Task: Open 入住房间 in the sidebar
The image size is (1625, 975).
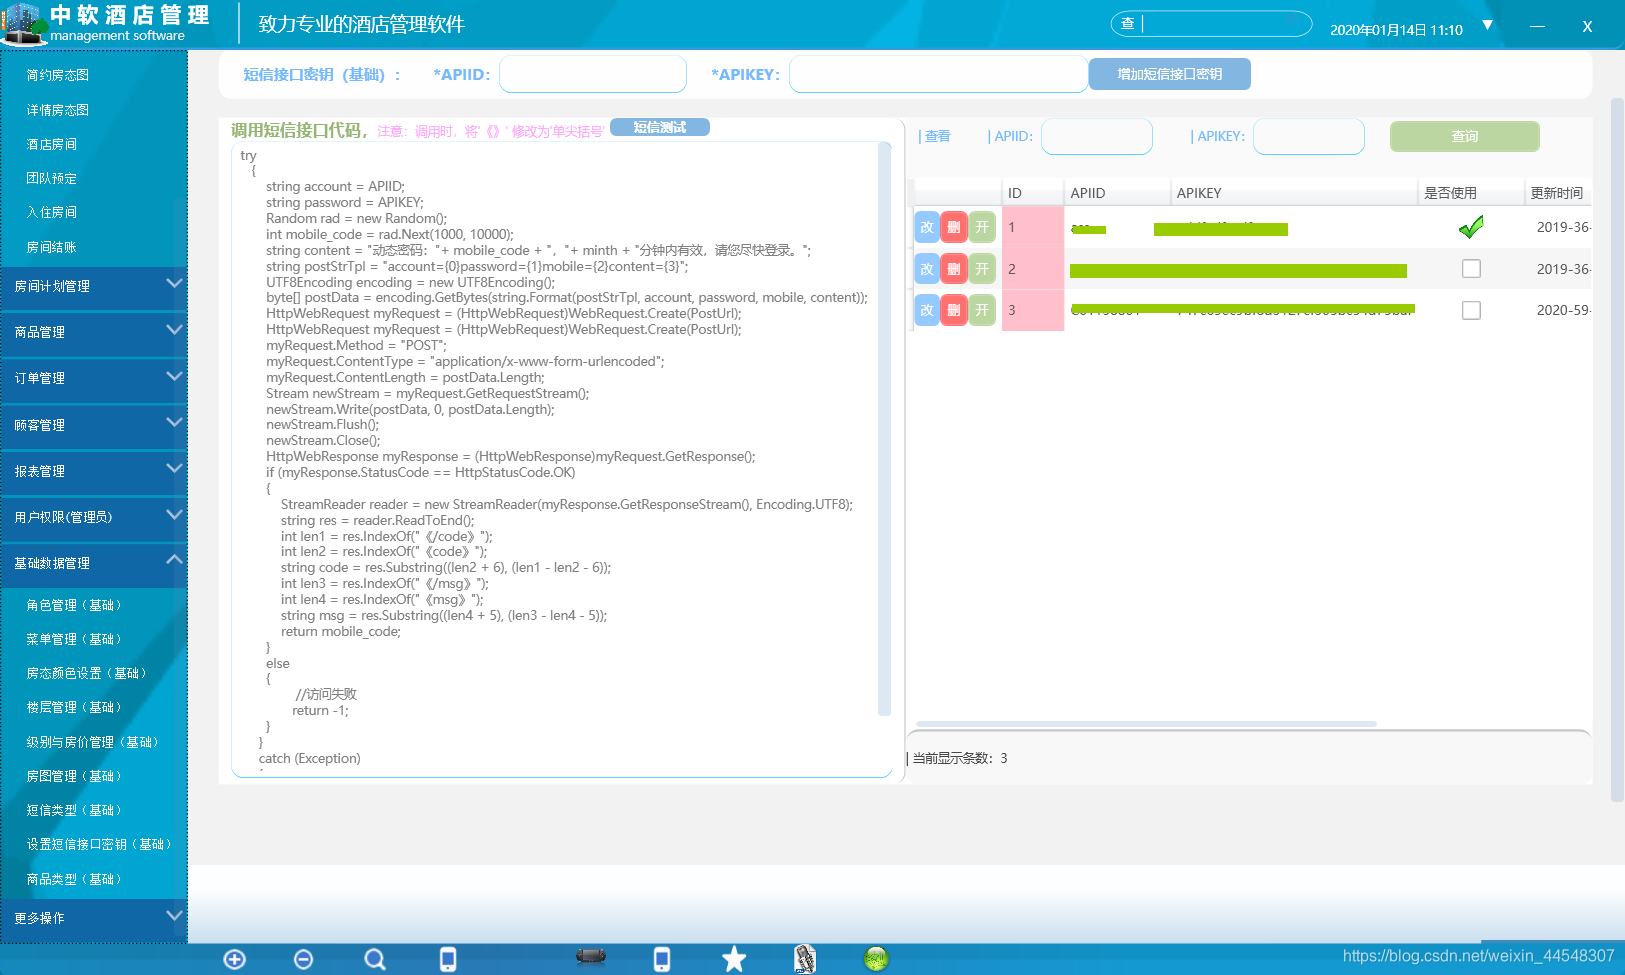Action: pos(51,212)
